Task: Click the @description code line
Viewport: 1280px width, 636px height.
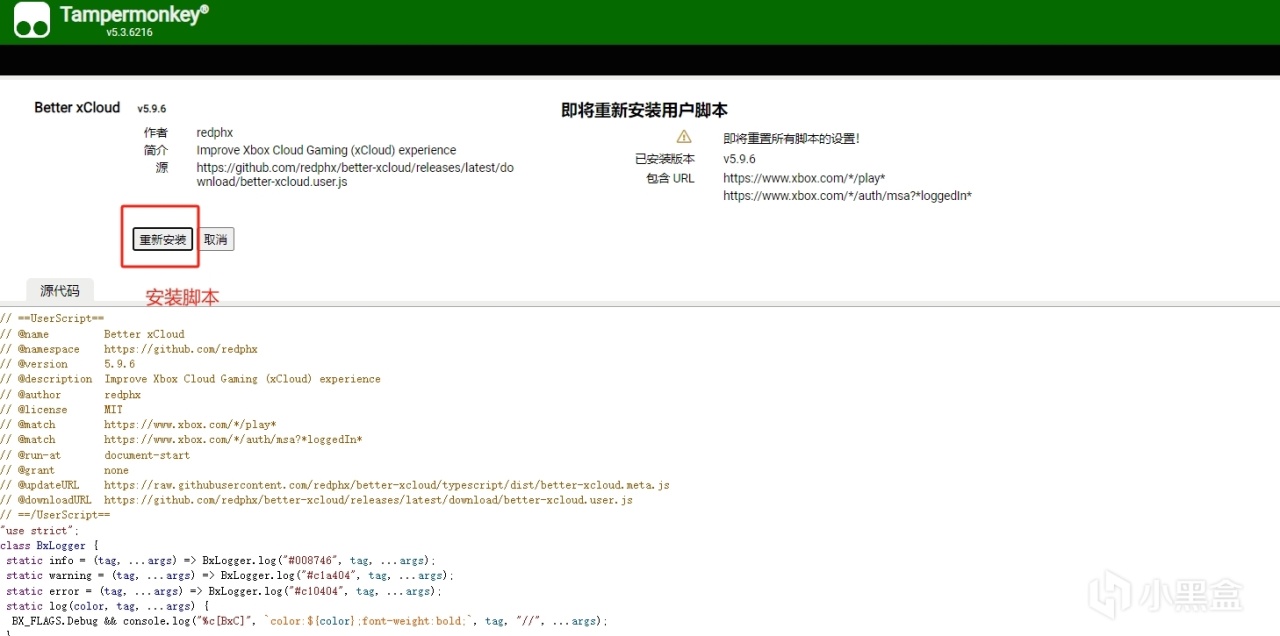Action: pyautogui.click(x=190, y=379)
